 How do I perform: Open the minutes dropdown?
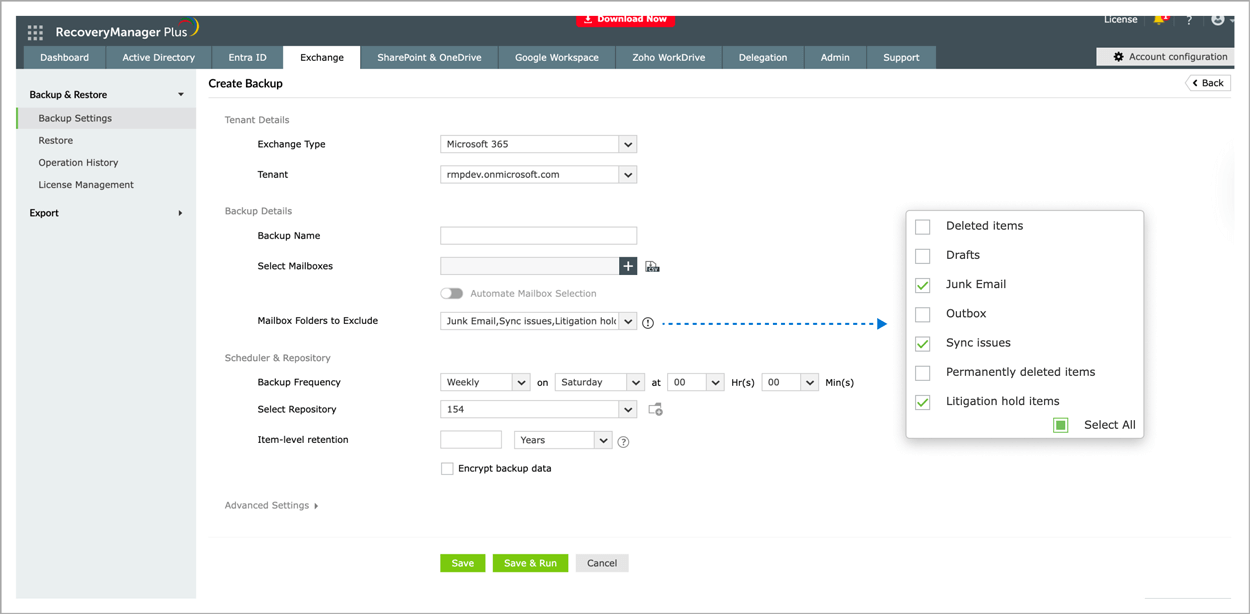790,382
